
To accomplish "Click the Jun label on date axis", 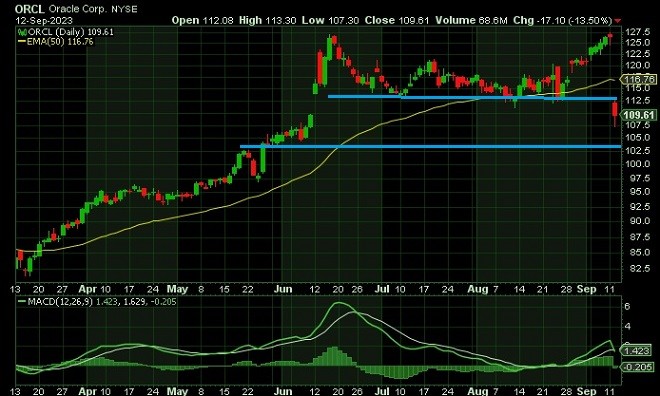I will 283,289.
